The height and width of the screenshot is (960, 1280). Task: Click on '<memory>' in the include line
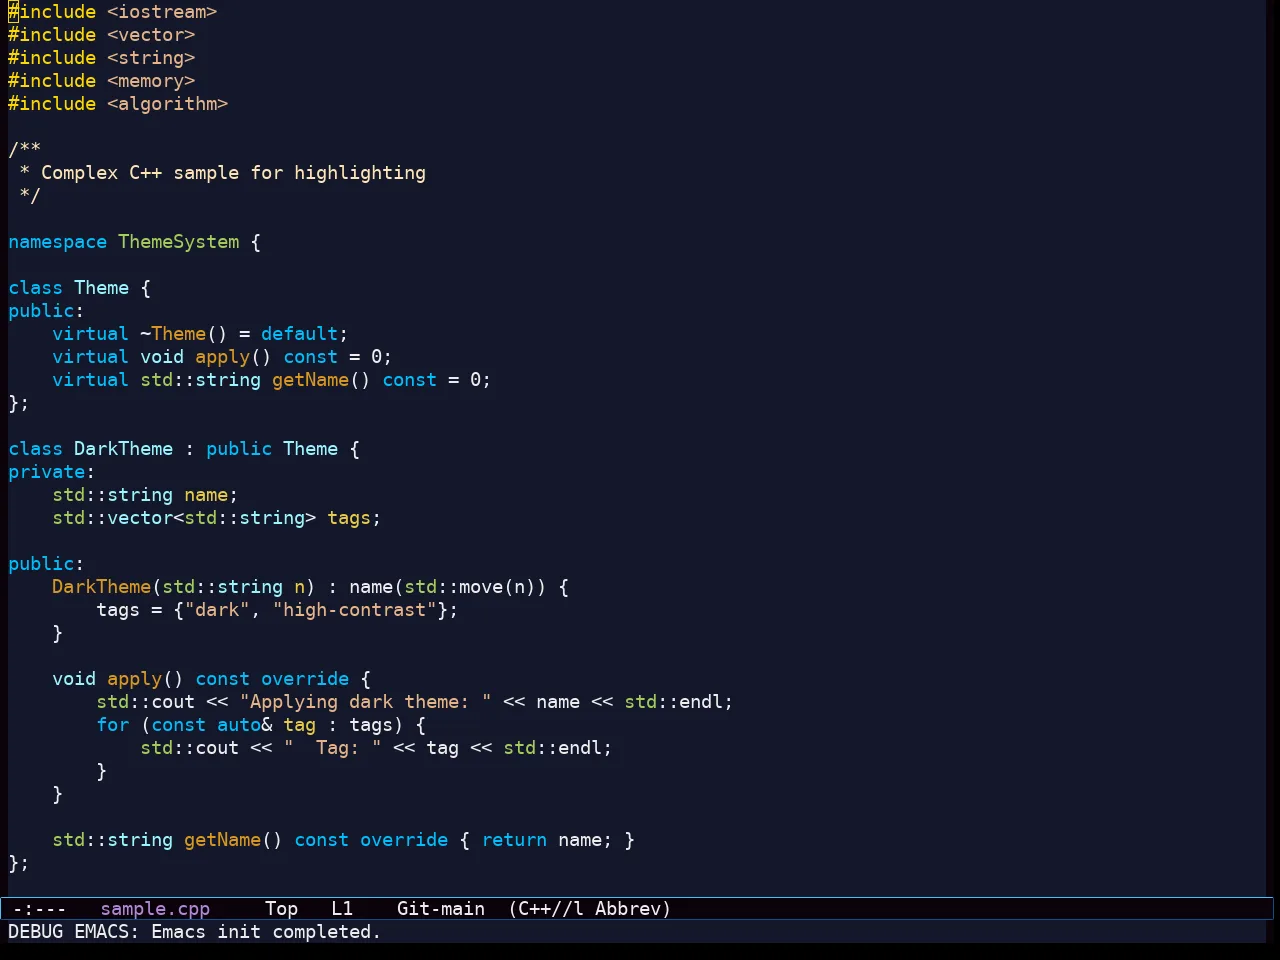point(151,81)
